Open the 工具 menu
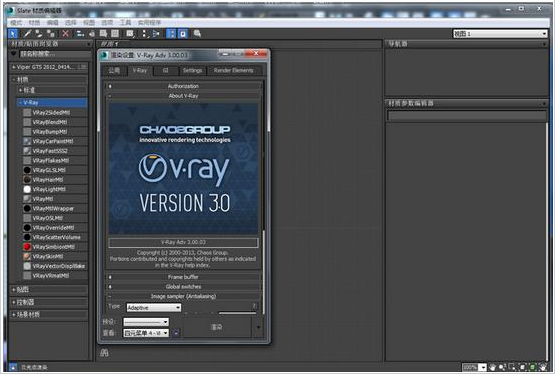This screenshot has width=555, height=375. coord(125,23)
